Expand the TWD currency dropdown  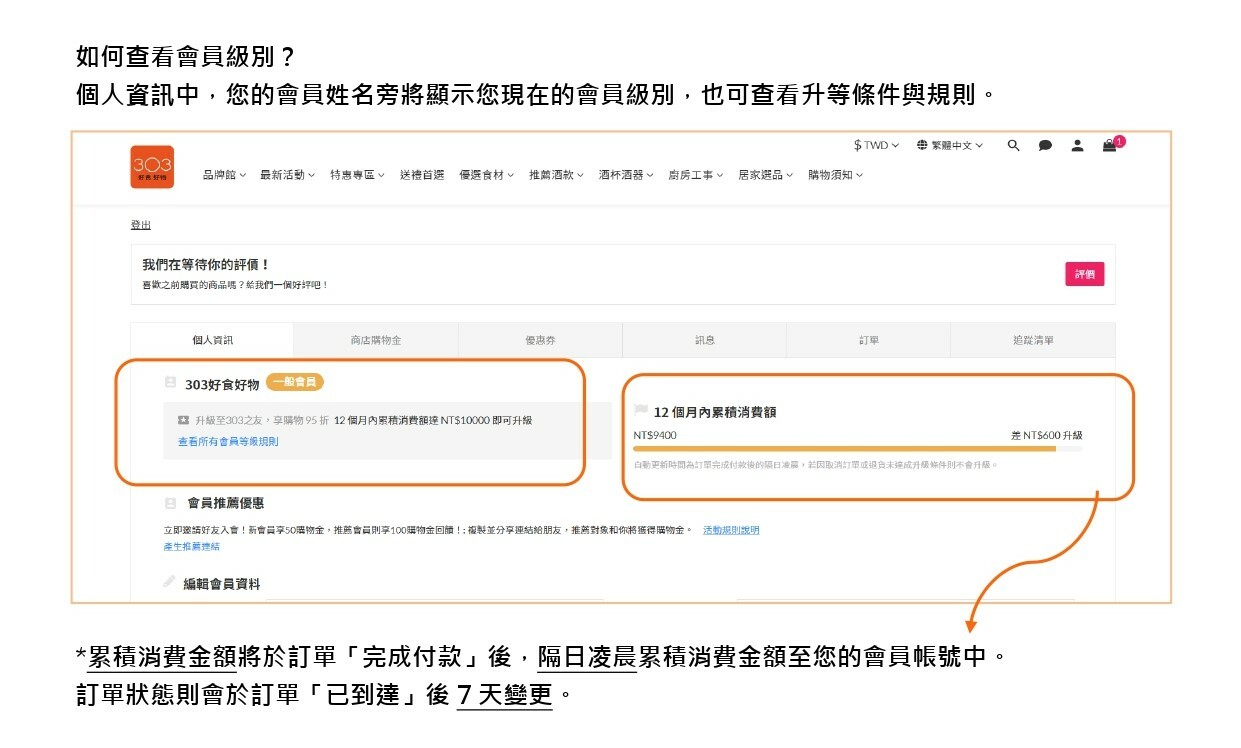coord(876,145)
